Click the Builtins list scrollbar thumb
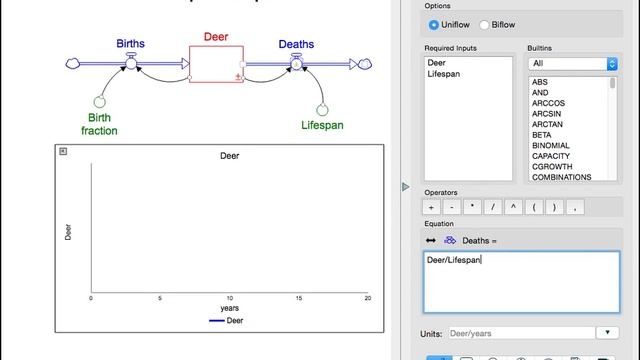This screenshot has height=360, width=640. tap(612, 83)
